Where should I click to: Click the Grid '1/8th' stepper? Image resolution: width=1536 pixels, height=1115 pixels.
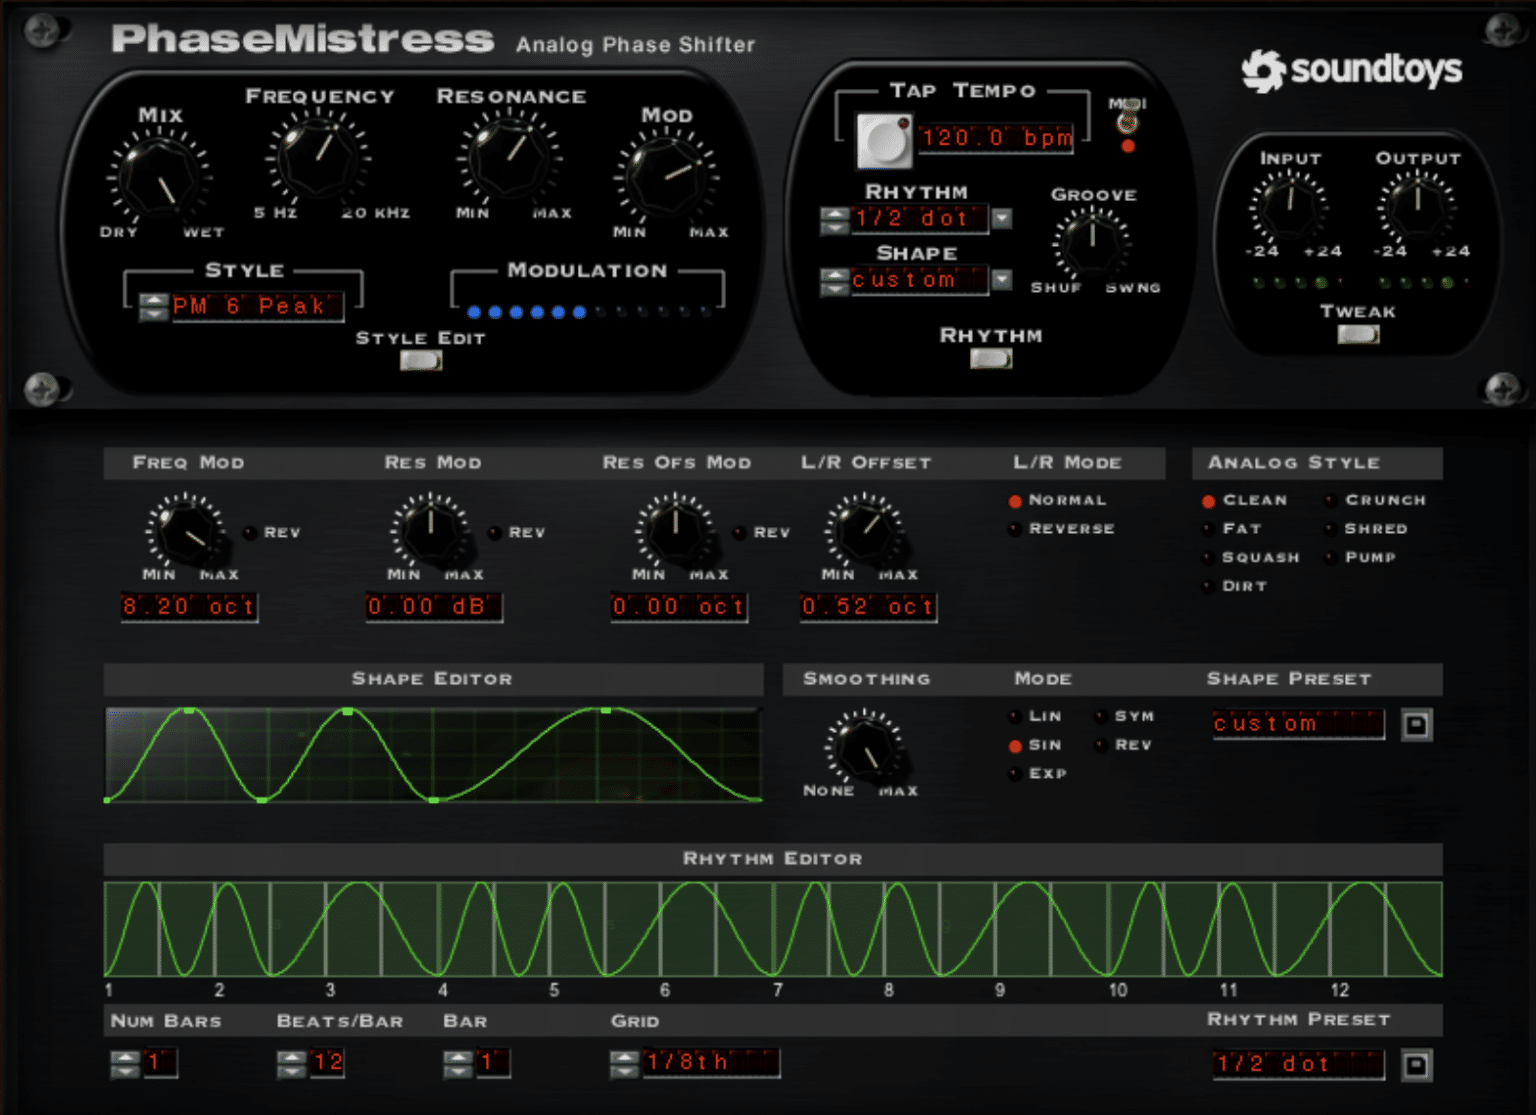[624, 1064]
